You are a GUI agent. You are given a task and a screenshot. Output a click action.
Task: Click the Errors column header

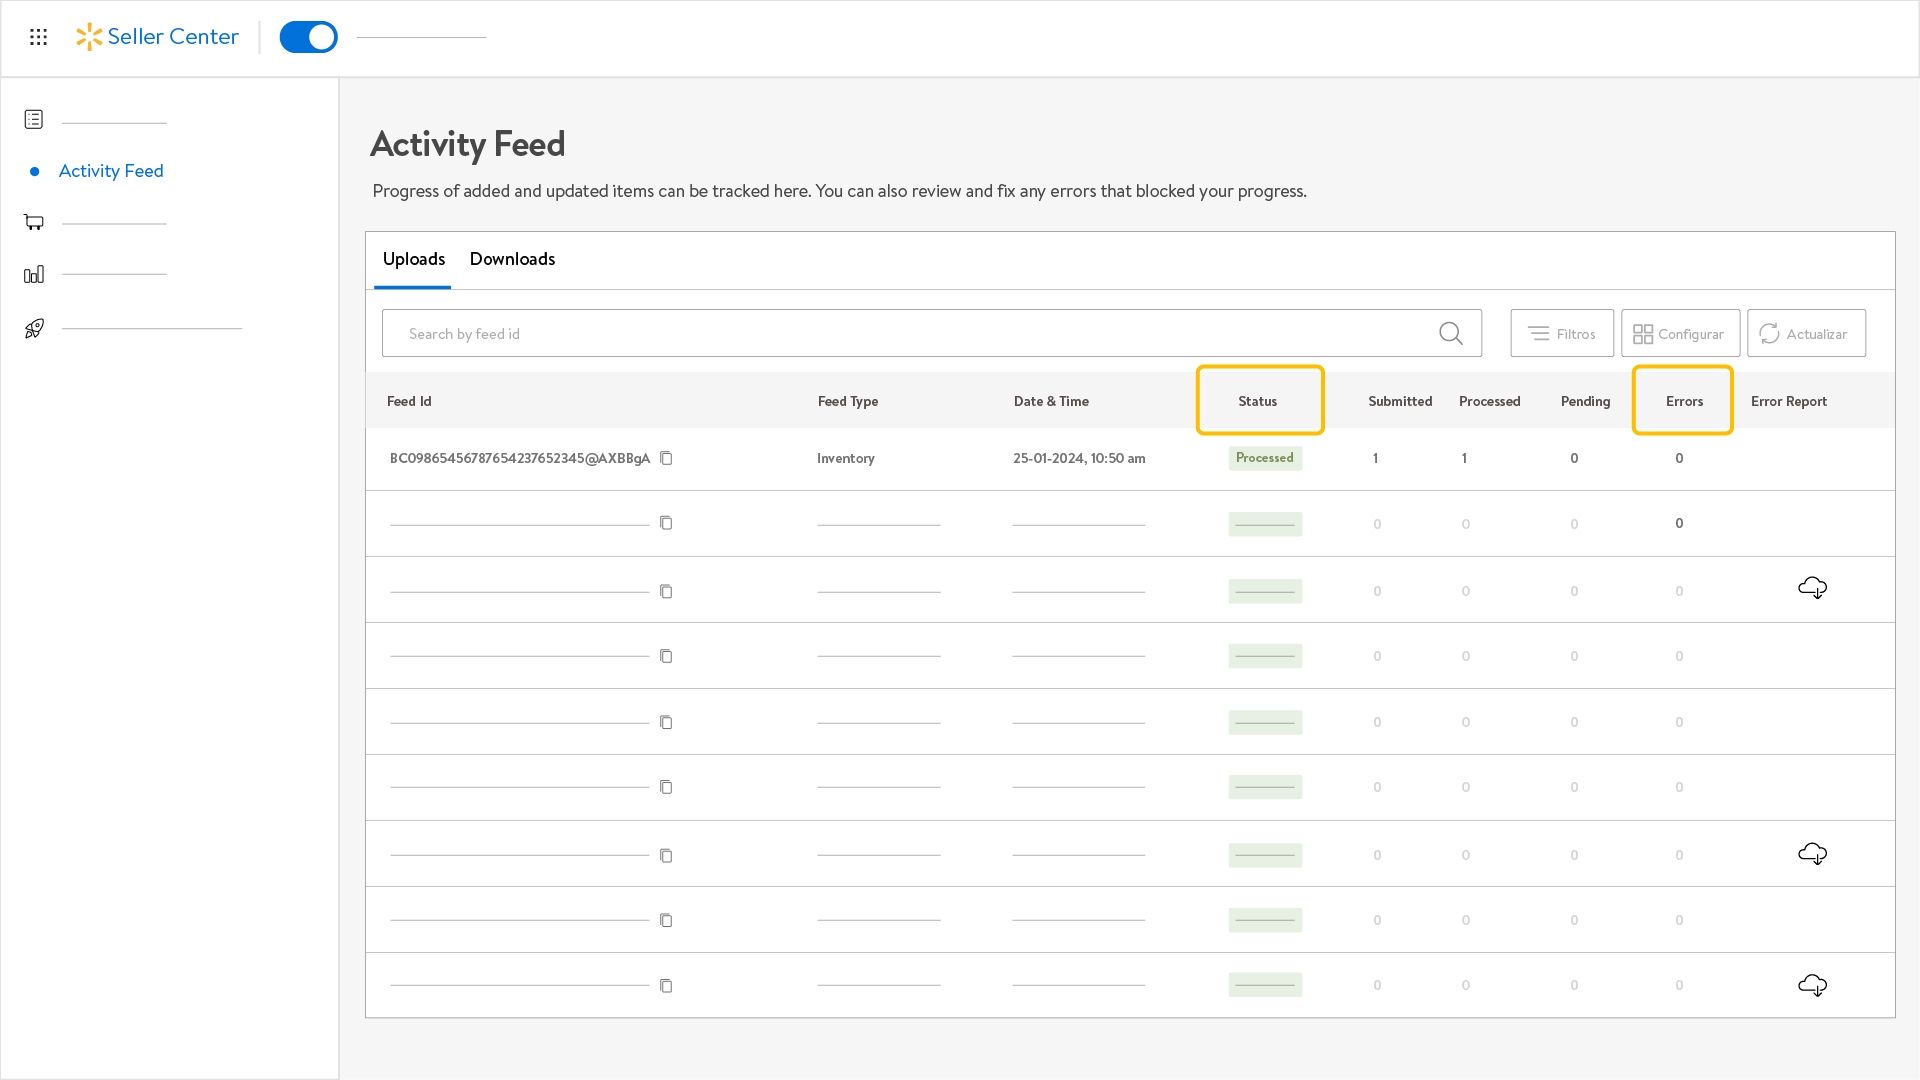coord(1683,401)
